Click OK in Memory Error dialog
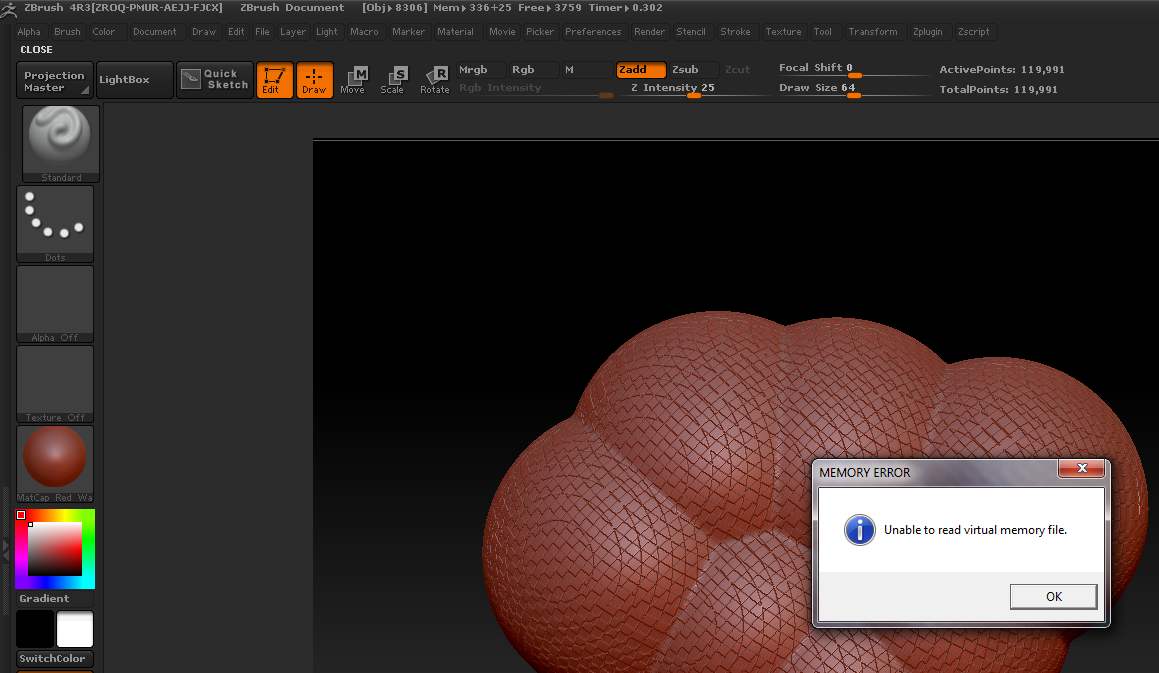 coord(1053,596)
